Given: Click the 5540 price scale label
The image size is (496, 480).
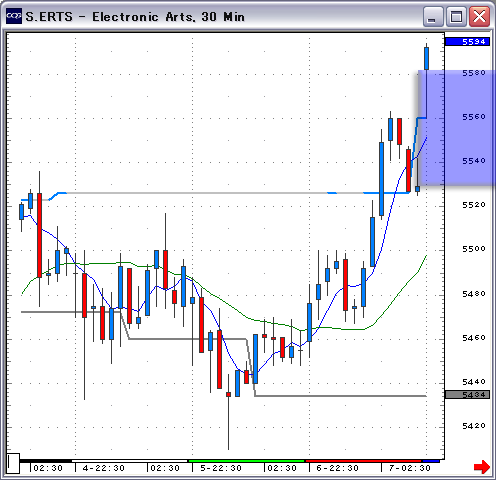Looking at the screenshot, I should 474,161.
